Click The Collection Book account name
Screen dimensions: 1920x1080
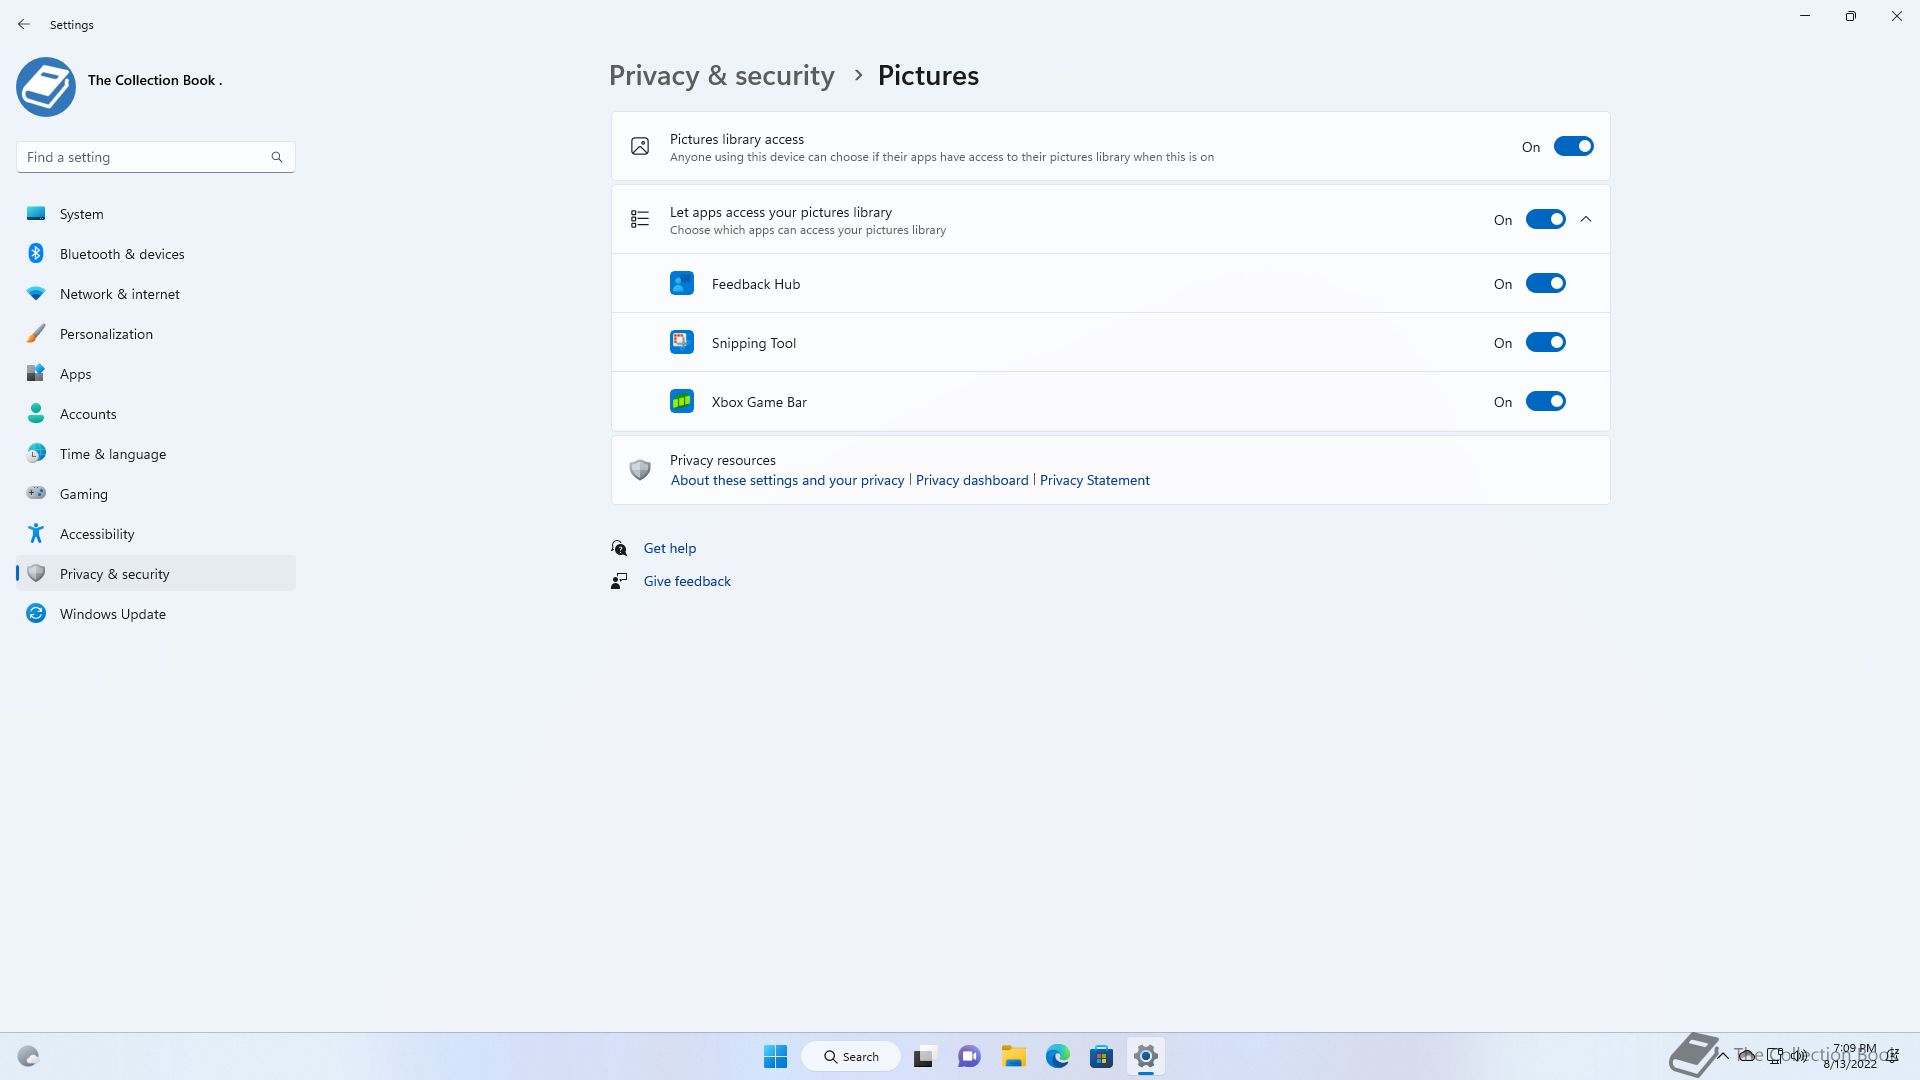coord(155,80)
